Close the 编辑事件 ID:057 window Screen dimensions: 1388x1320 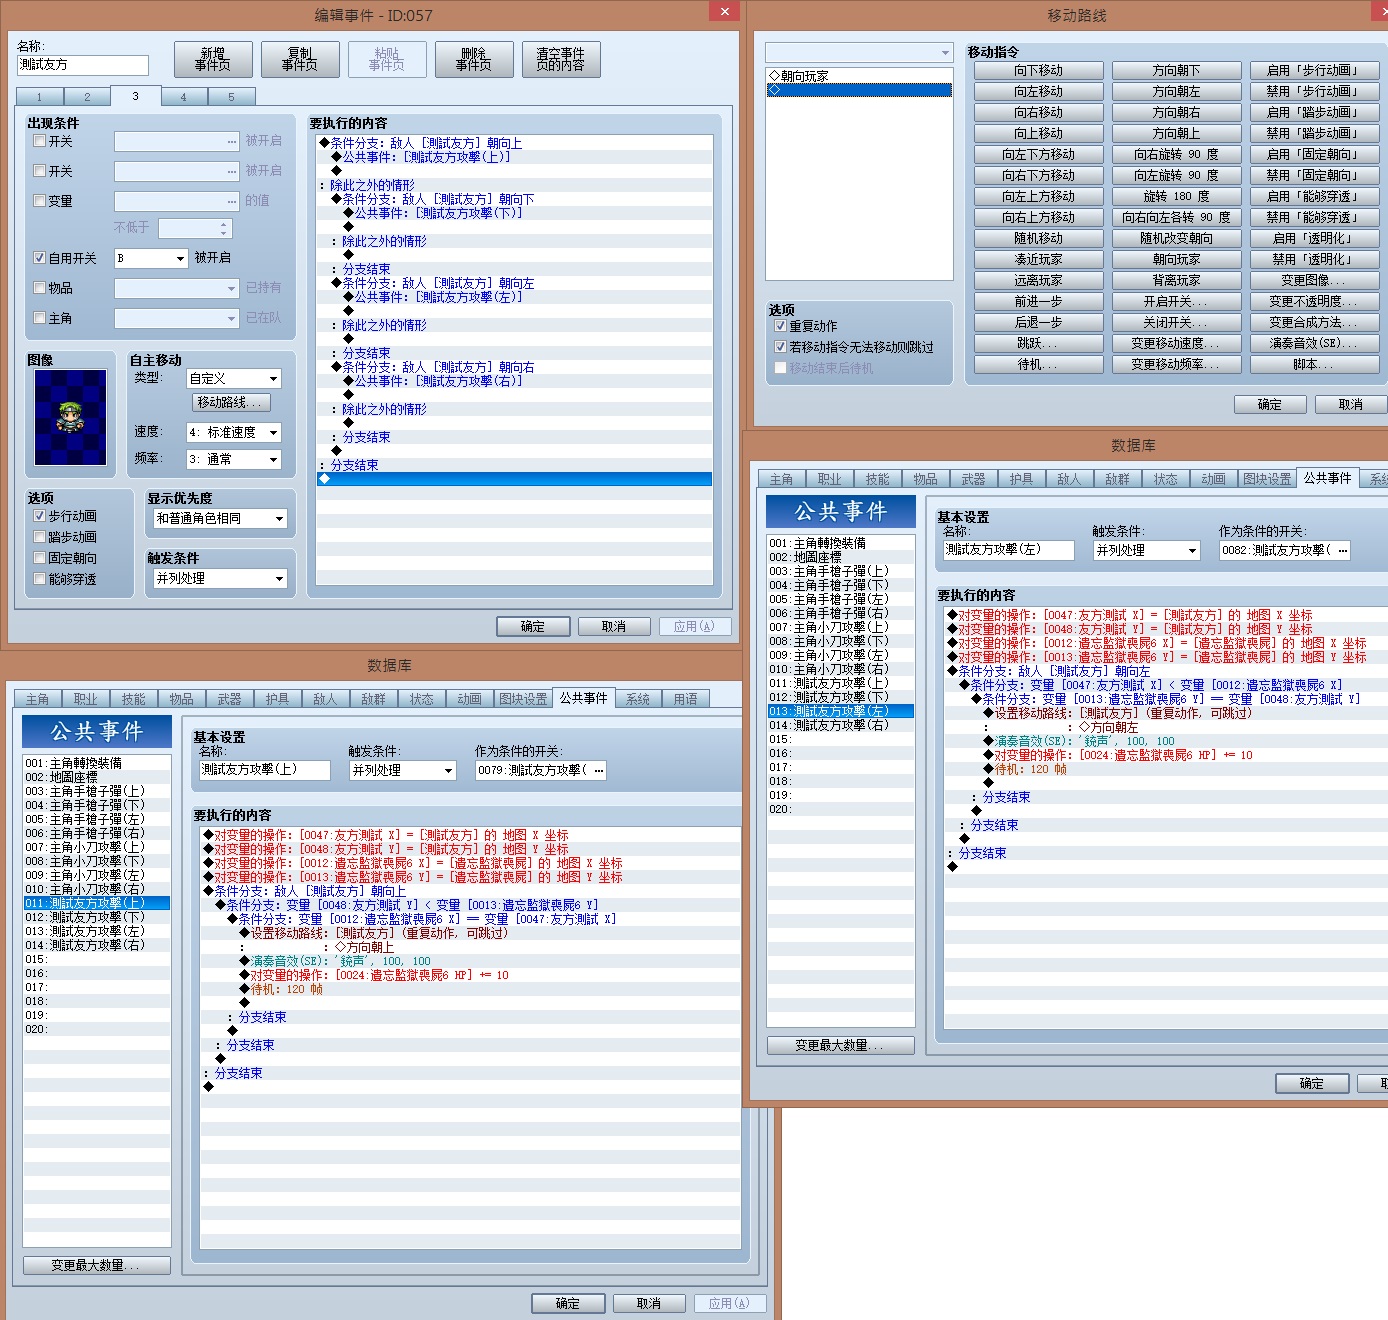pyautogui.click(x=725, y=11)
